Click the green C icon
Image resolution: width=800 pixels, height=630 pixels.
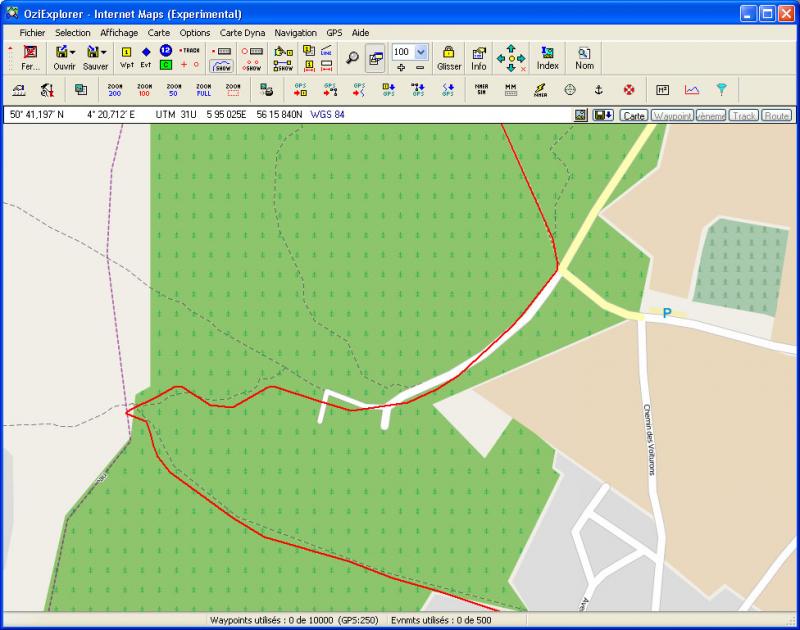(x=165, y=65)
